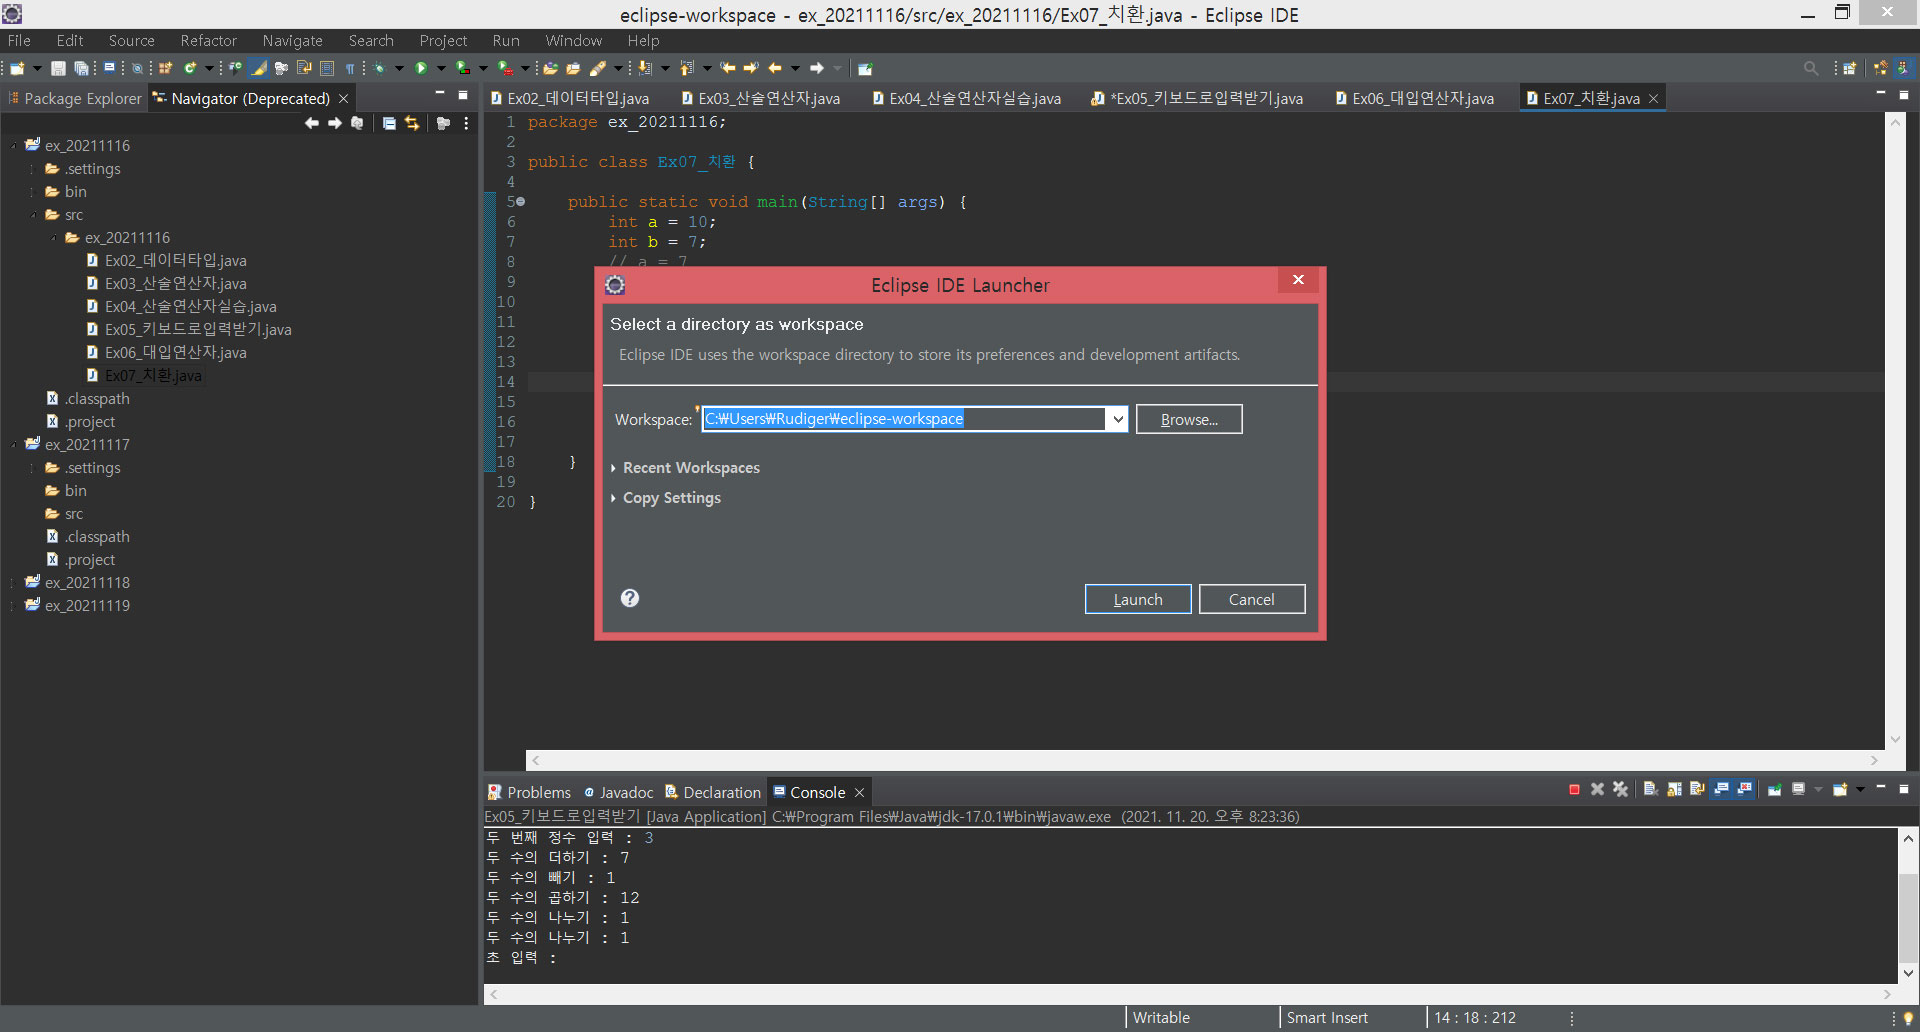The height and width of the screenshot is (1032, 1920).
Task: Click the Run External Tools icon
Action: tap(506, 68)
